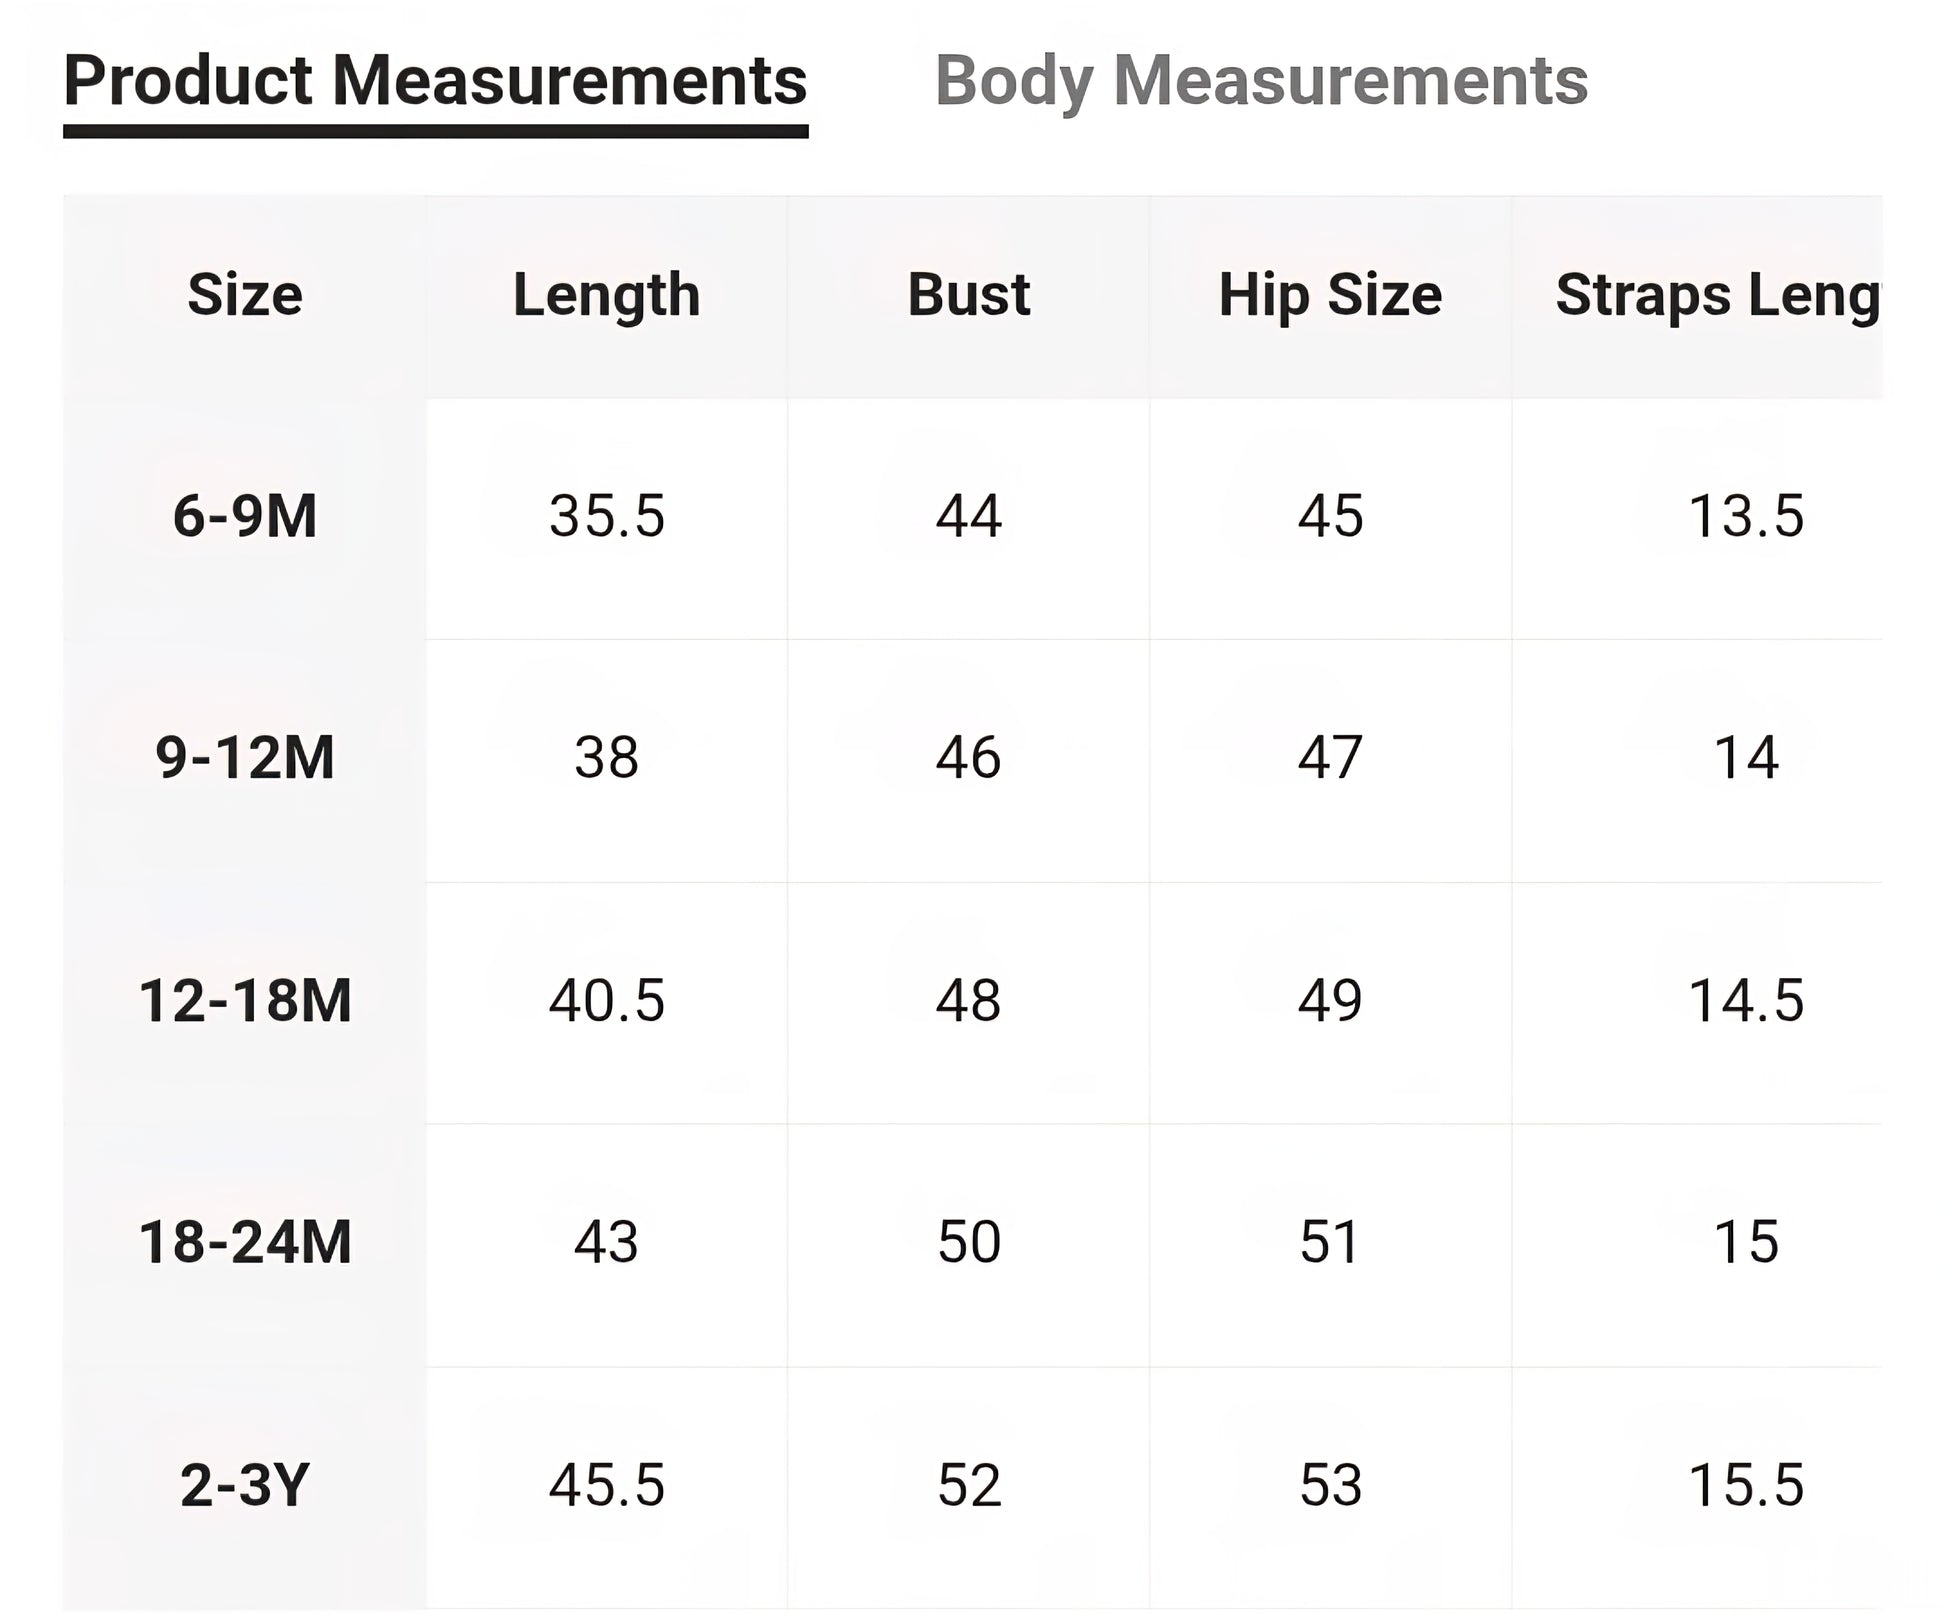The height and width of the screenshot is (1614, 1946).
Task: Select the 6-9M size row label
Action: [245, 517]
